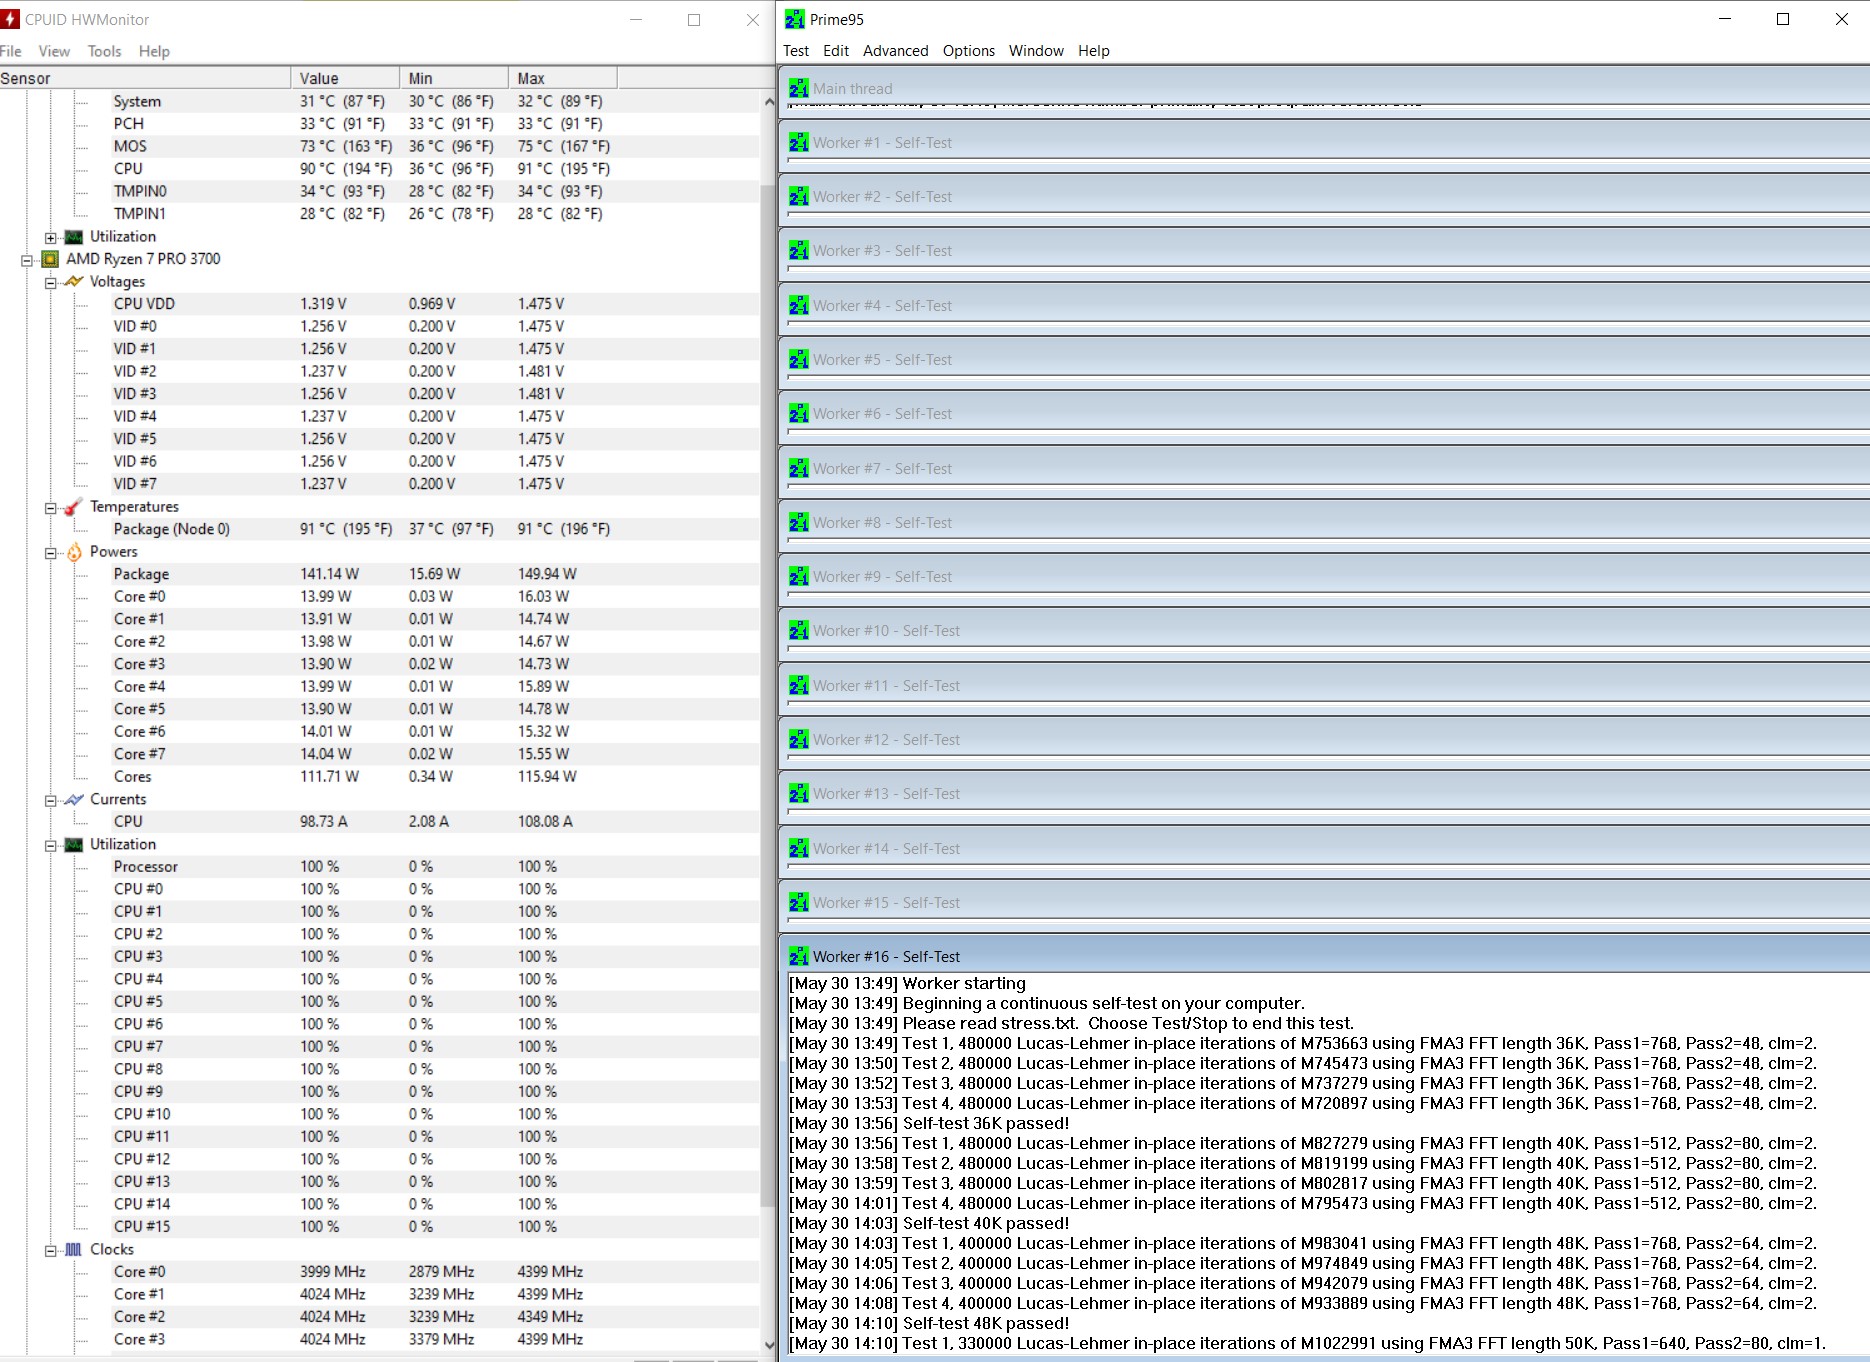Click the Voltages category icon

[74, 282]
